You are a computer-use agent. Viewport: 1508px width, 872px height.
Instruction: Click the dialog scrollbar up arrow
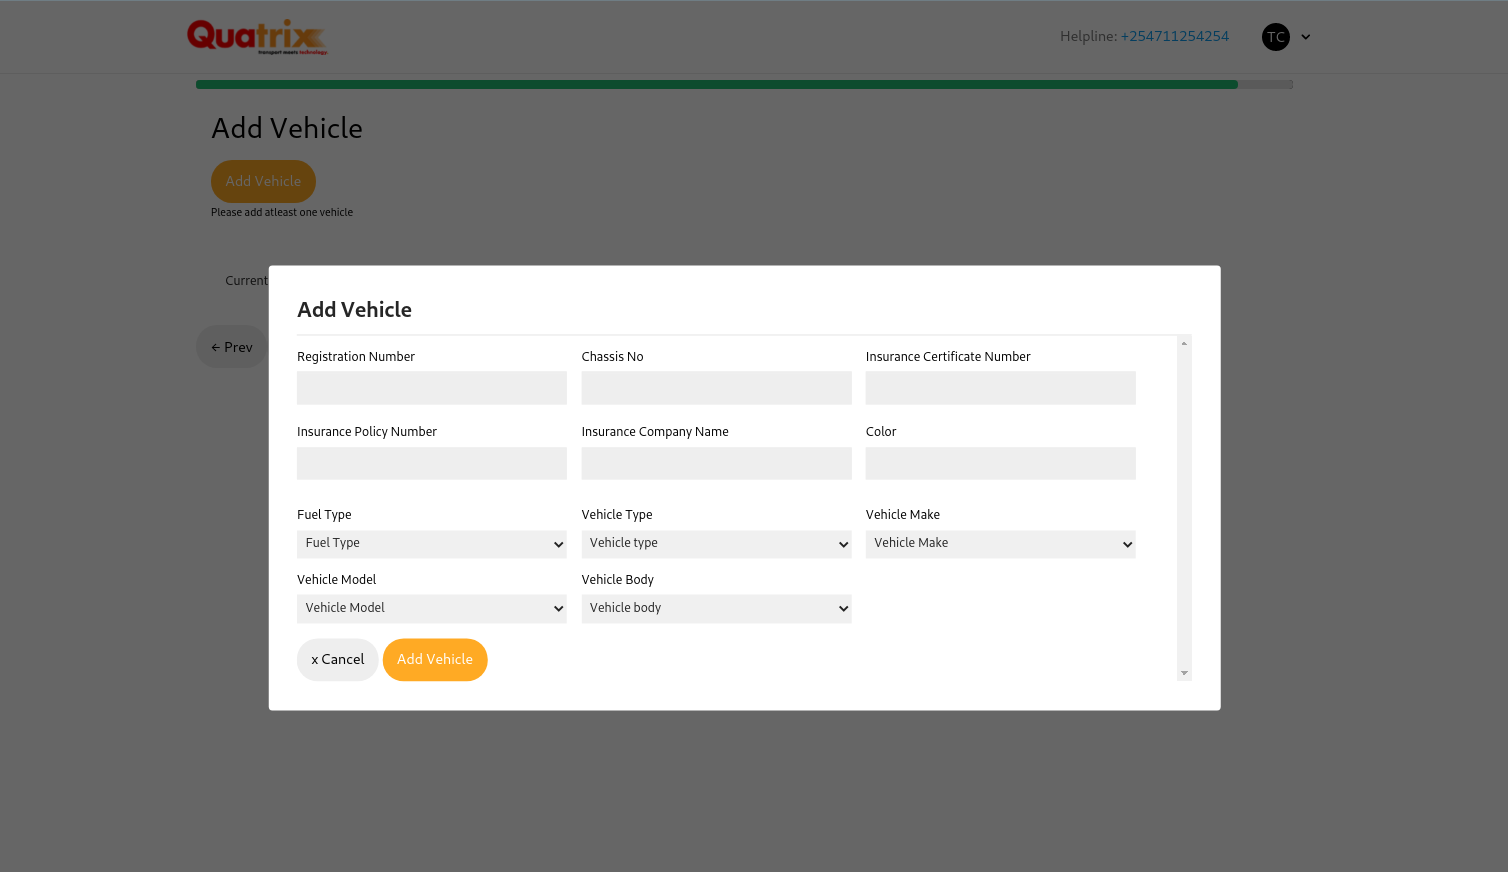[1184, 343]
